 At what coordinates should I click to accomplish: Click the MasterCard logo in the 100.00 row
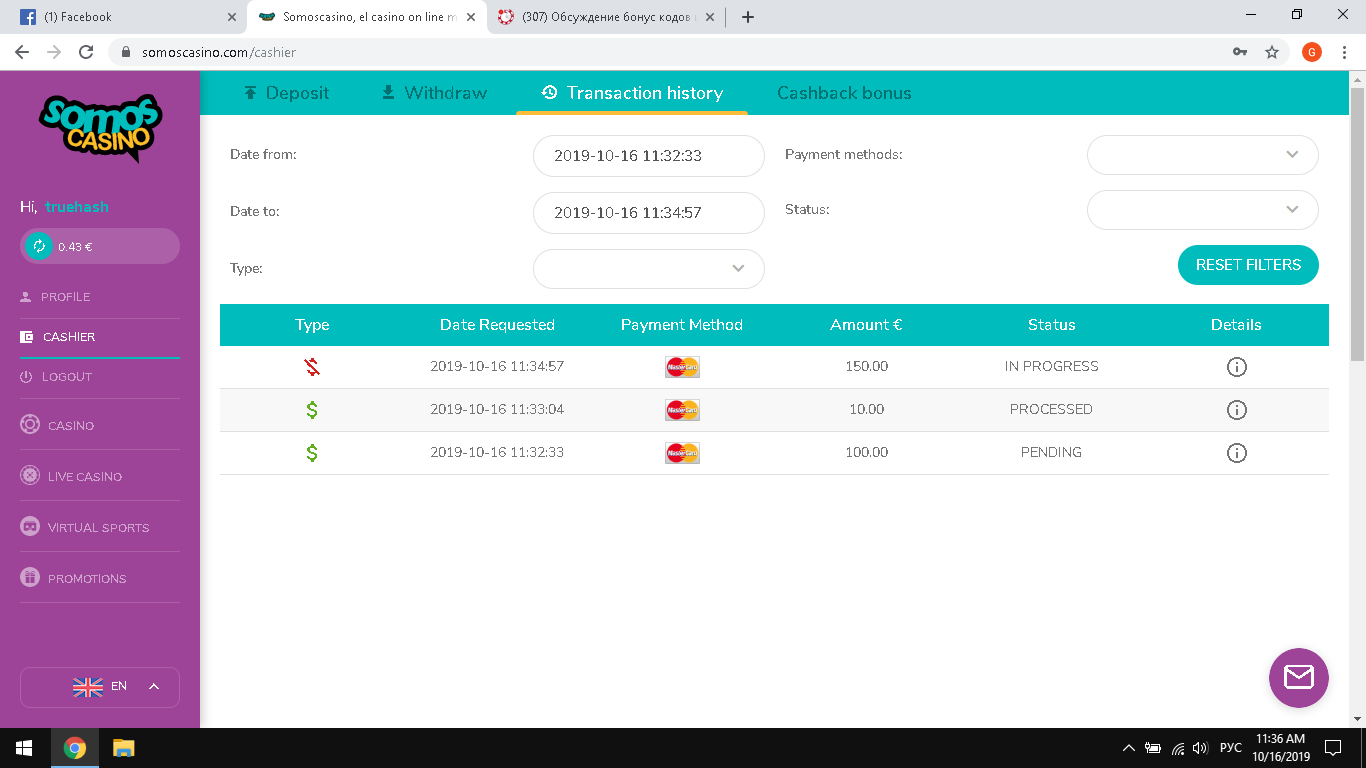coord(682,453)
